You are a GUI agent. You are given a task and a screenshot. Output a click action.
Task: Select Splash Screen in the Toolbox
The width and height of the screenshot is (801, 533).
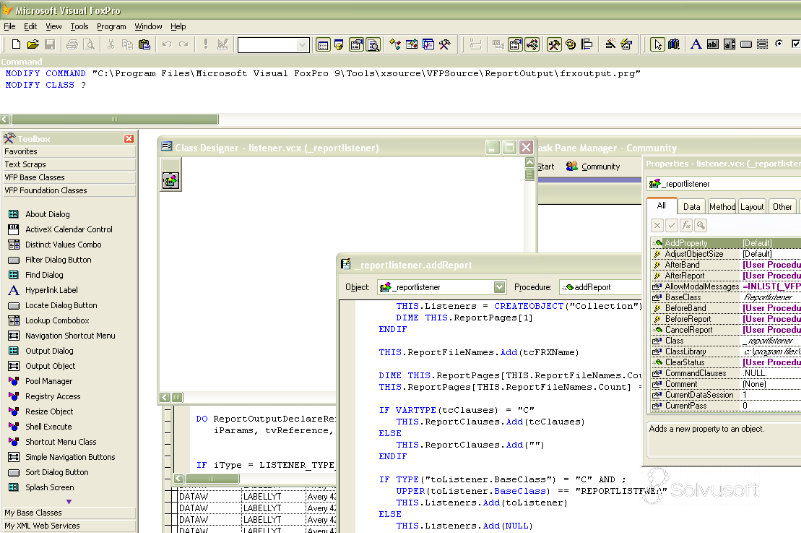point(50,488)
